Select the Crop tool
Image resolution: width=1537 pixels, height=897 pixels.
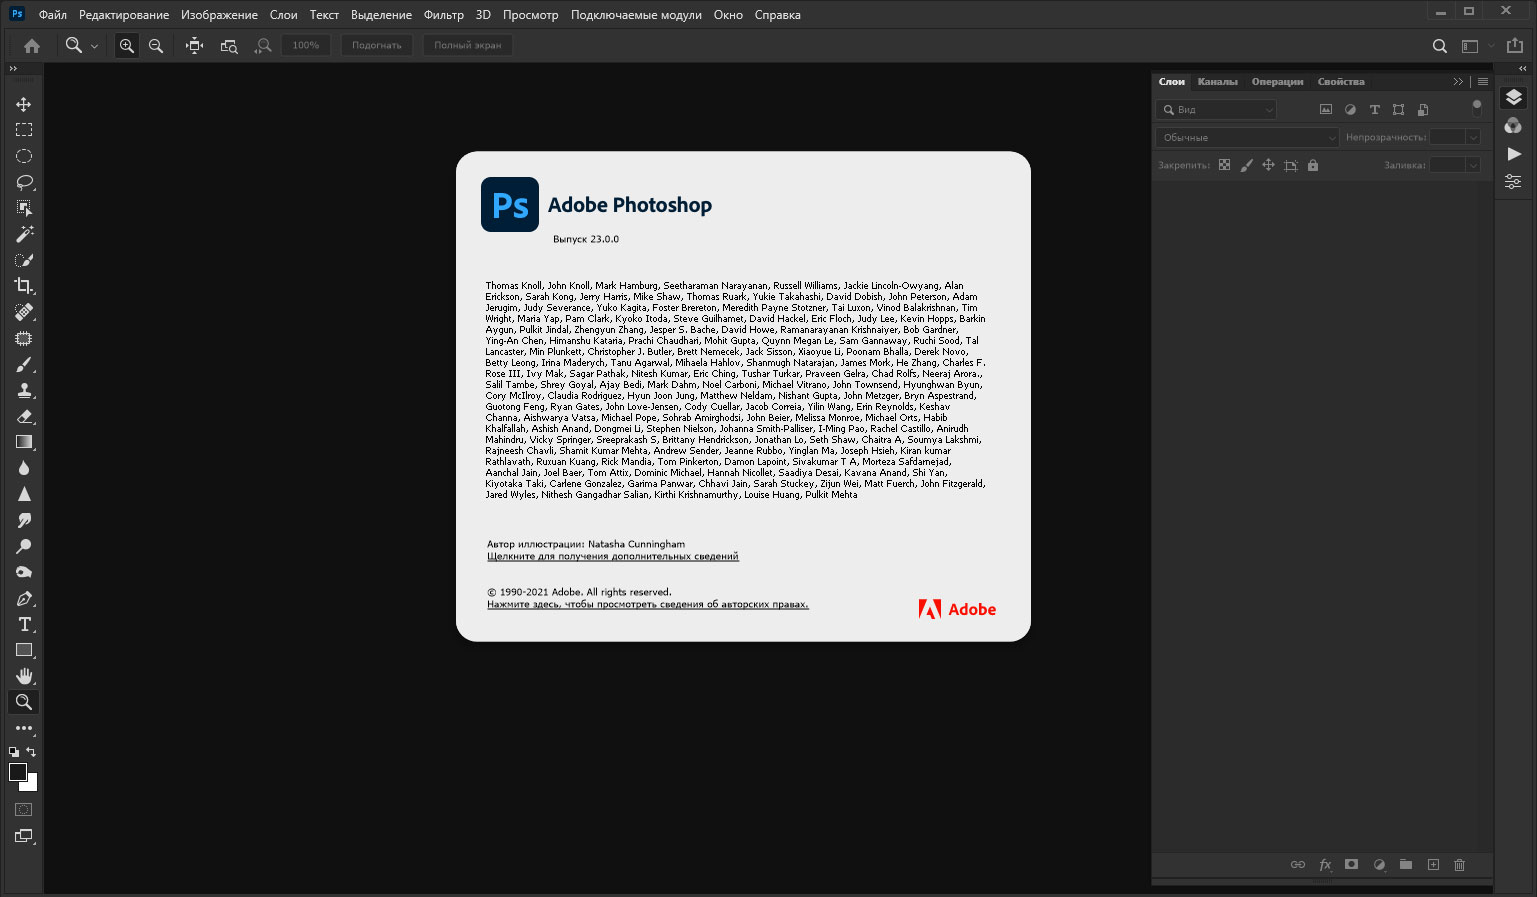(x=24, y=286)
